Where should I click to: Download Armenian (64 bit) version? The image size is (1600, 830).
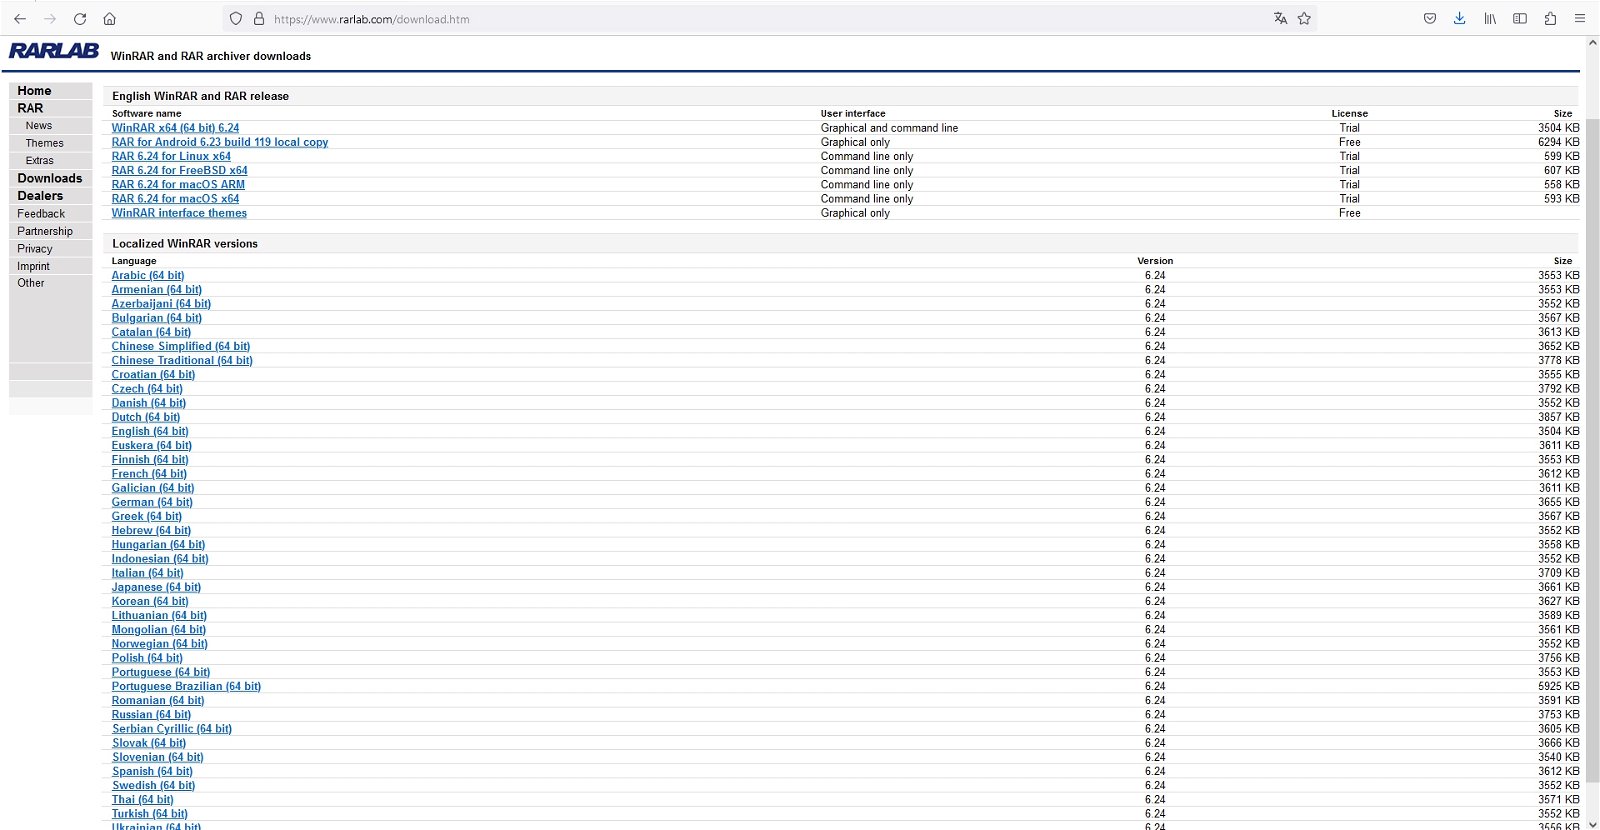157,290
